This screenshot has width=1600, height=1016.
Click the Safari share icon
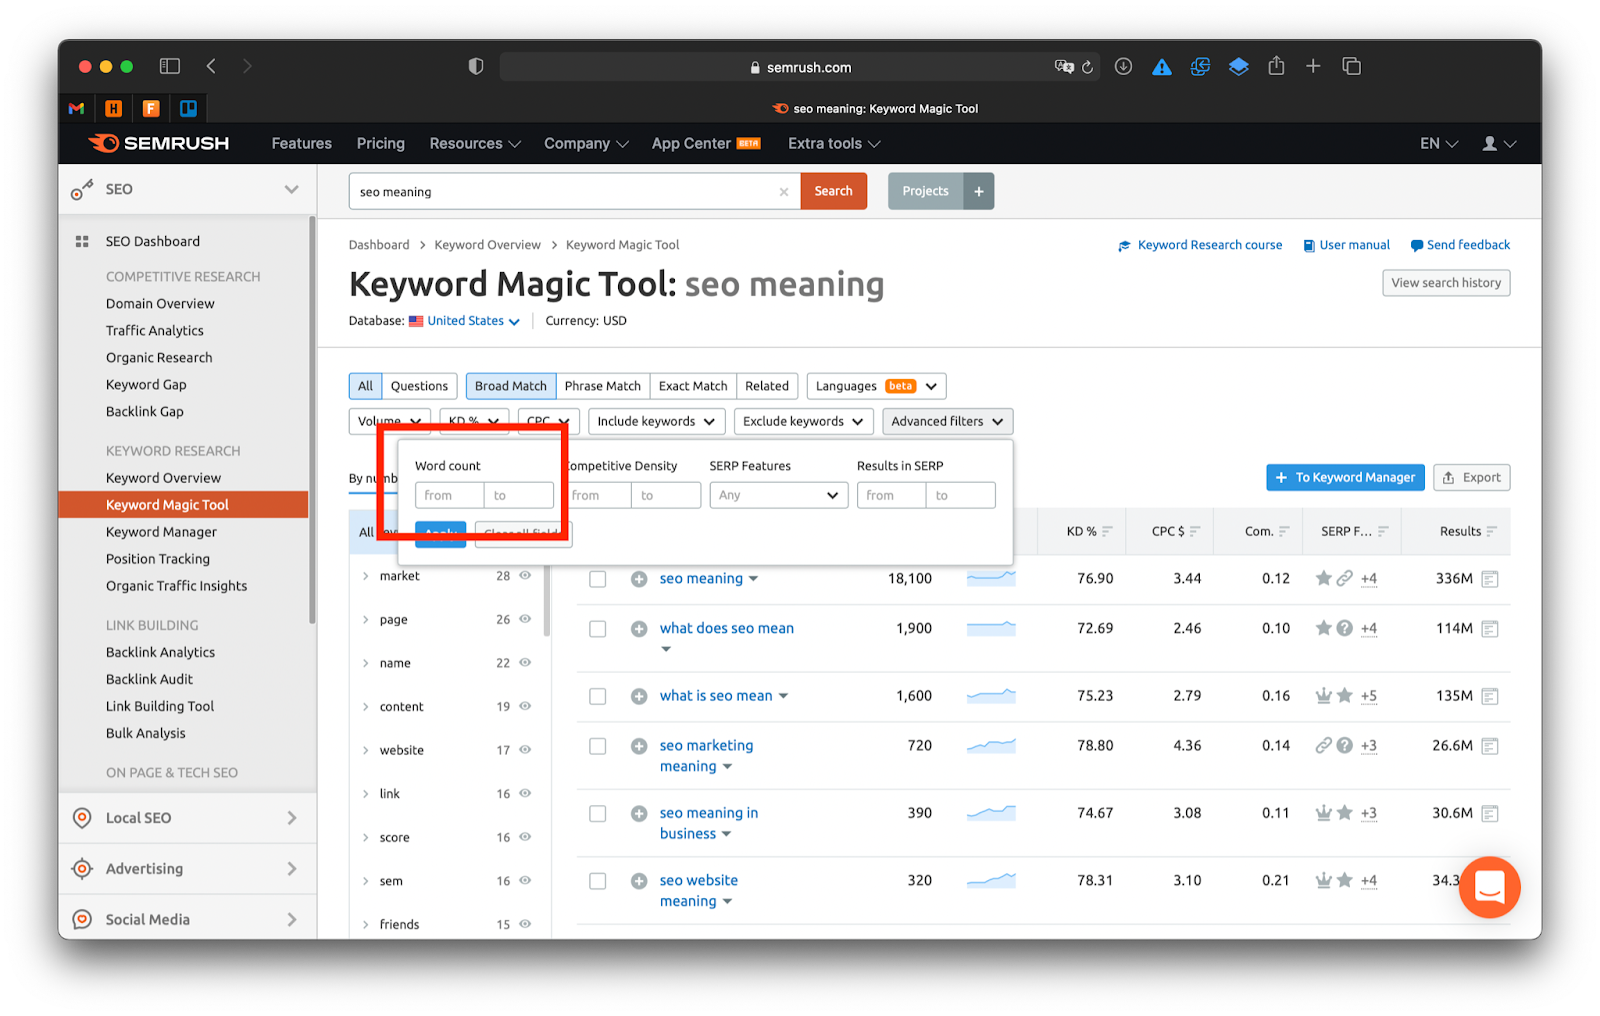tap(1276, 65)
